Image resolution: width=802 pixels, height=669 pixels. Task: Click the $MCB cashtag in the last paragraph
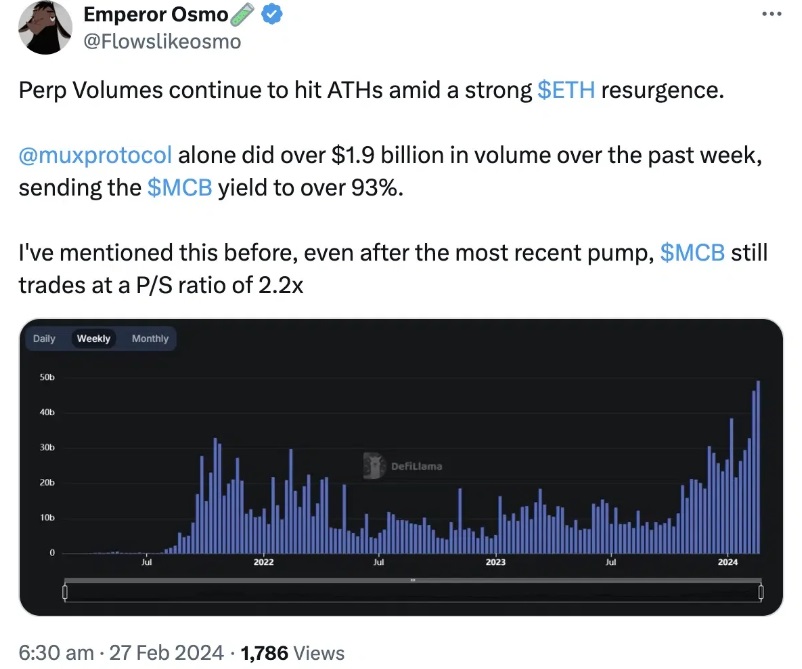pyautogui.click(x=693, y=253)
